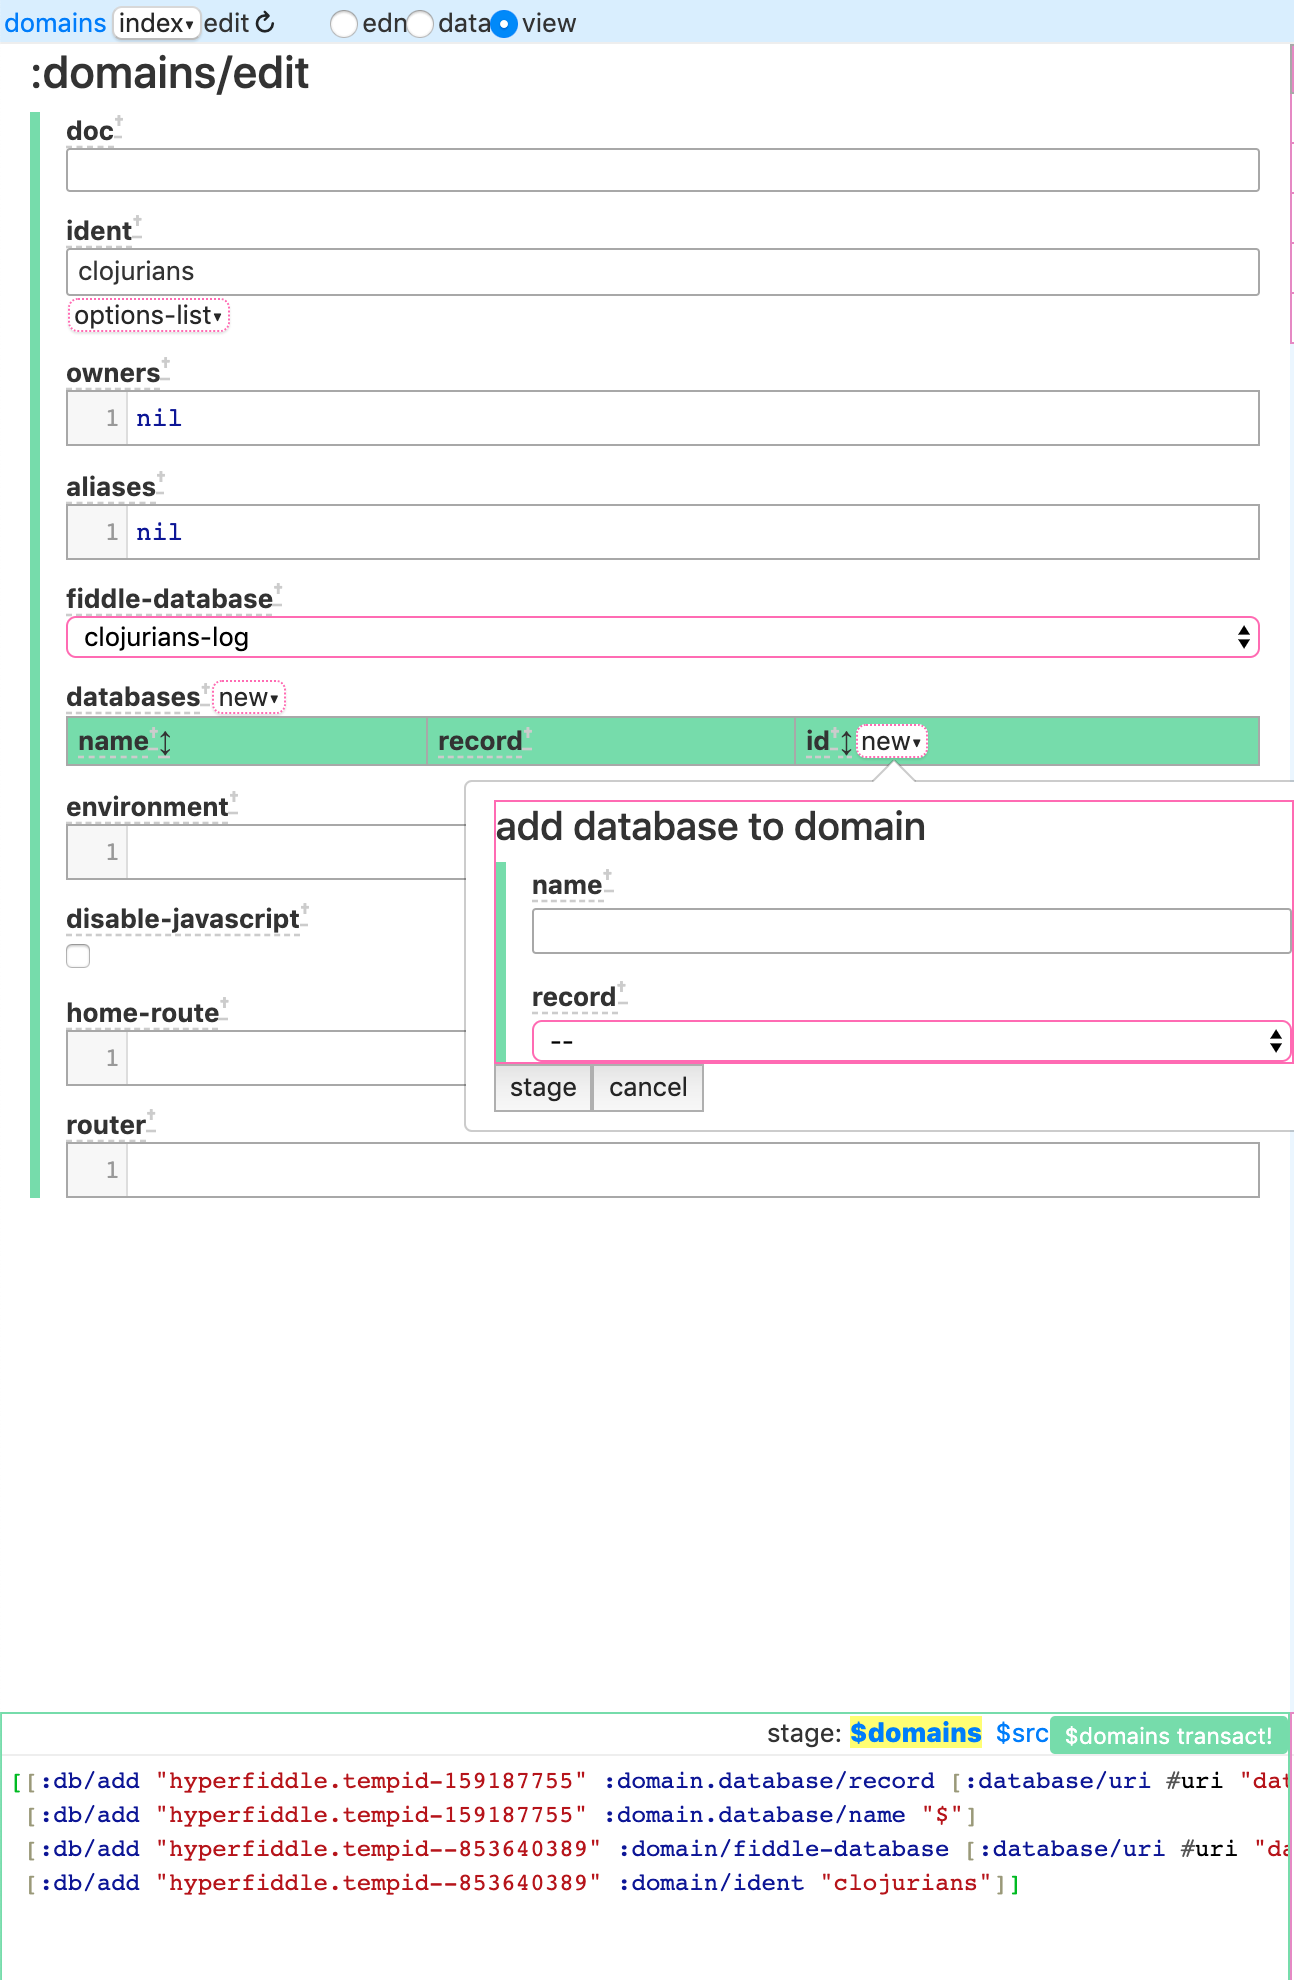The height and width of the screenshot is (1980, 1294).
Task: Click into the environment code editor
Action: [266, 852]
